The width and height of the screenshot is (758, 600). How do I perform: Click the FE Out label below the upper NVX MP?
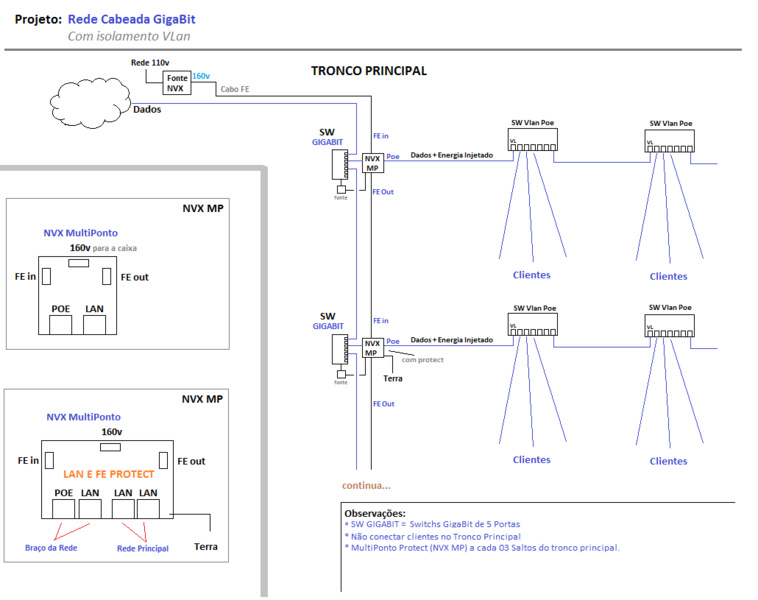tap(383, 192)
